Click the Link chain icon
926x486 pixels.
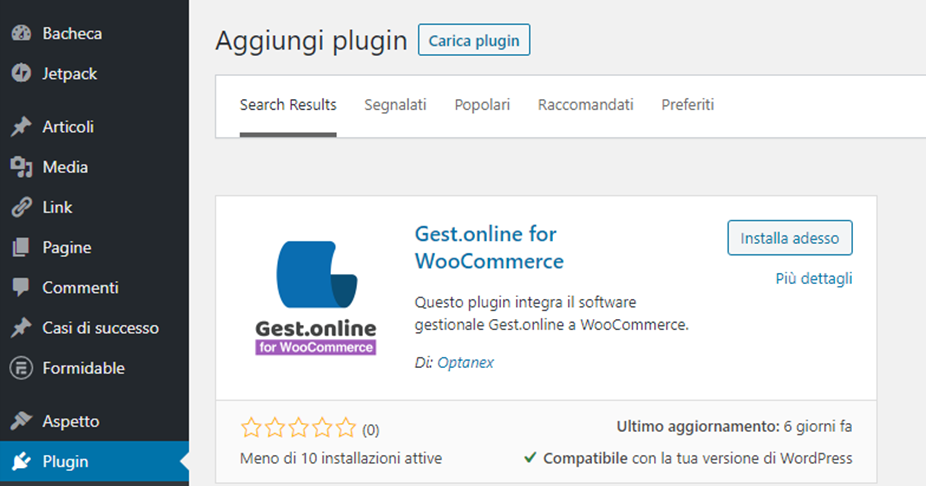pos(21,207)
